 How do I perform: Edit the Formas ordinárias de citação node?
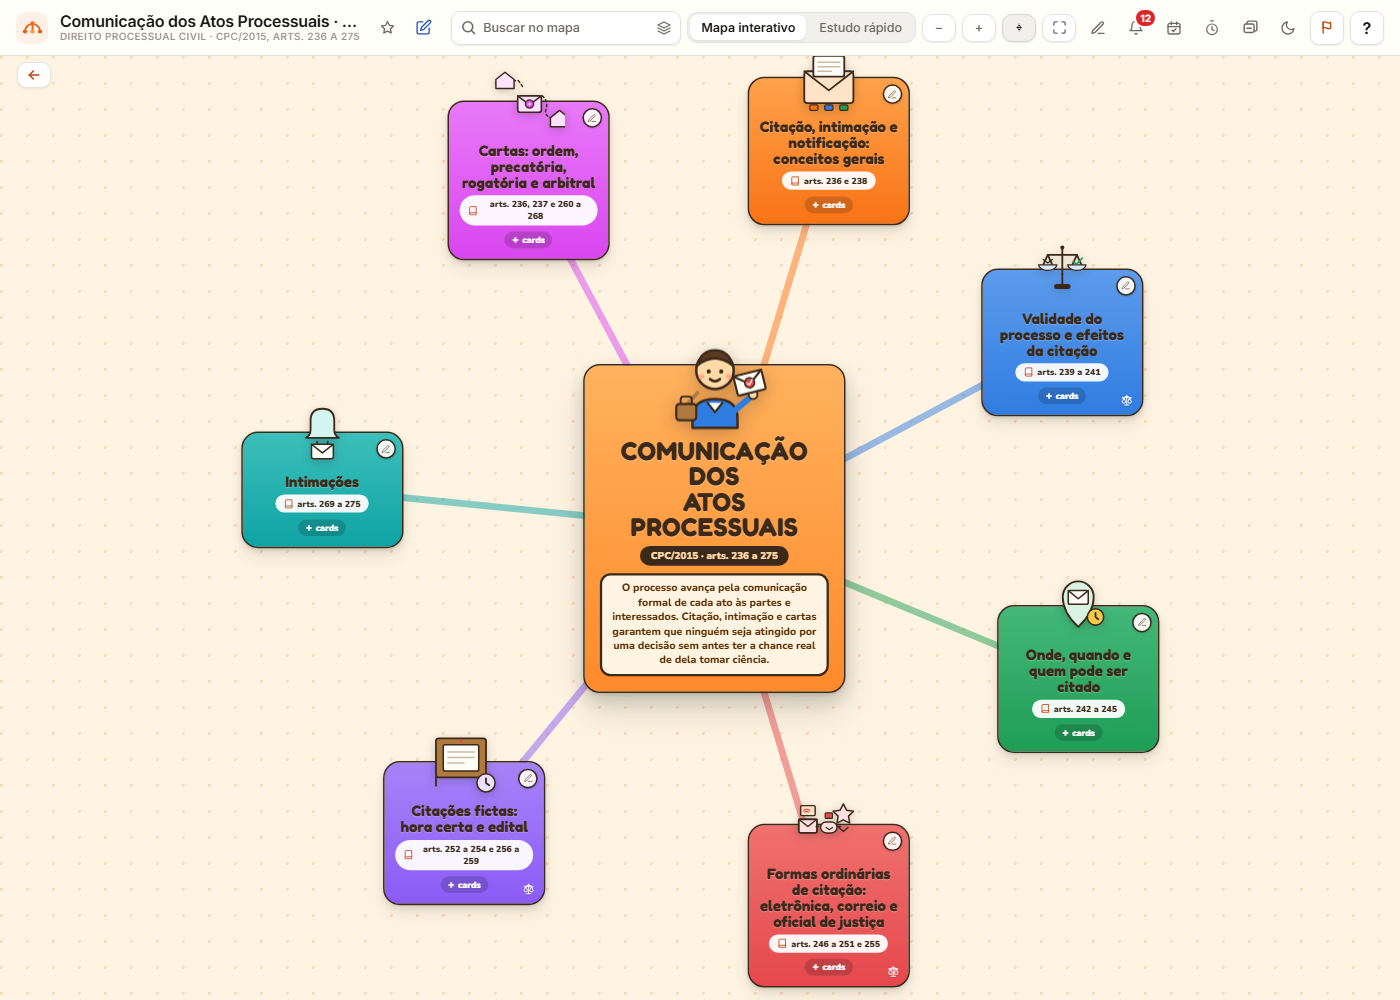892,841
